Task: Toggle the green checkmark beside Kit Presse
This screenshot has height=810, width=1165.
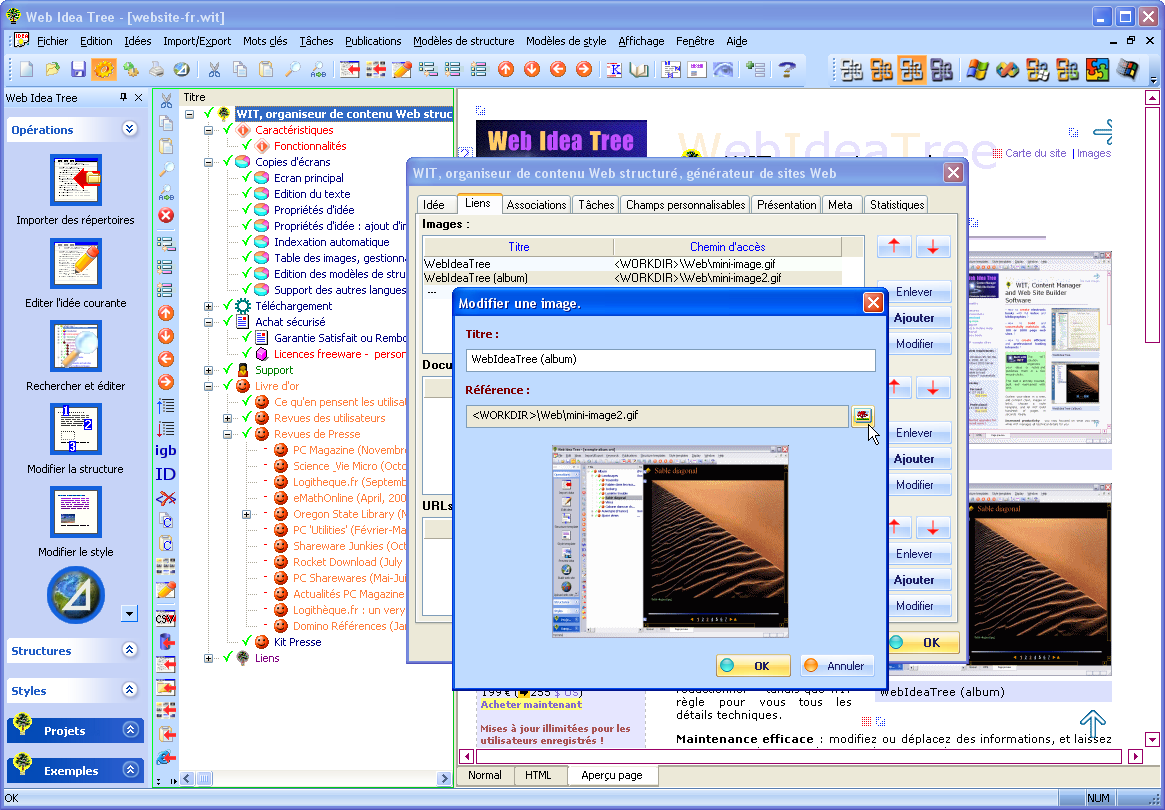Action: point(247,642)
